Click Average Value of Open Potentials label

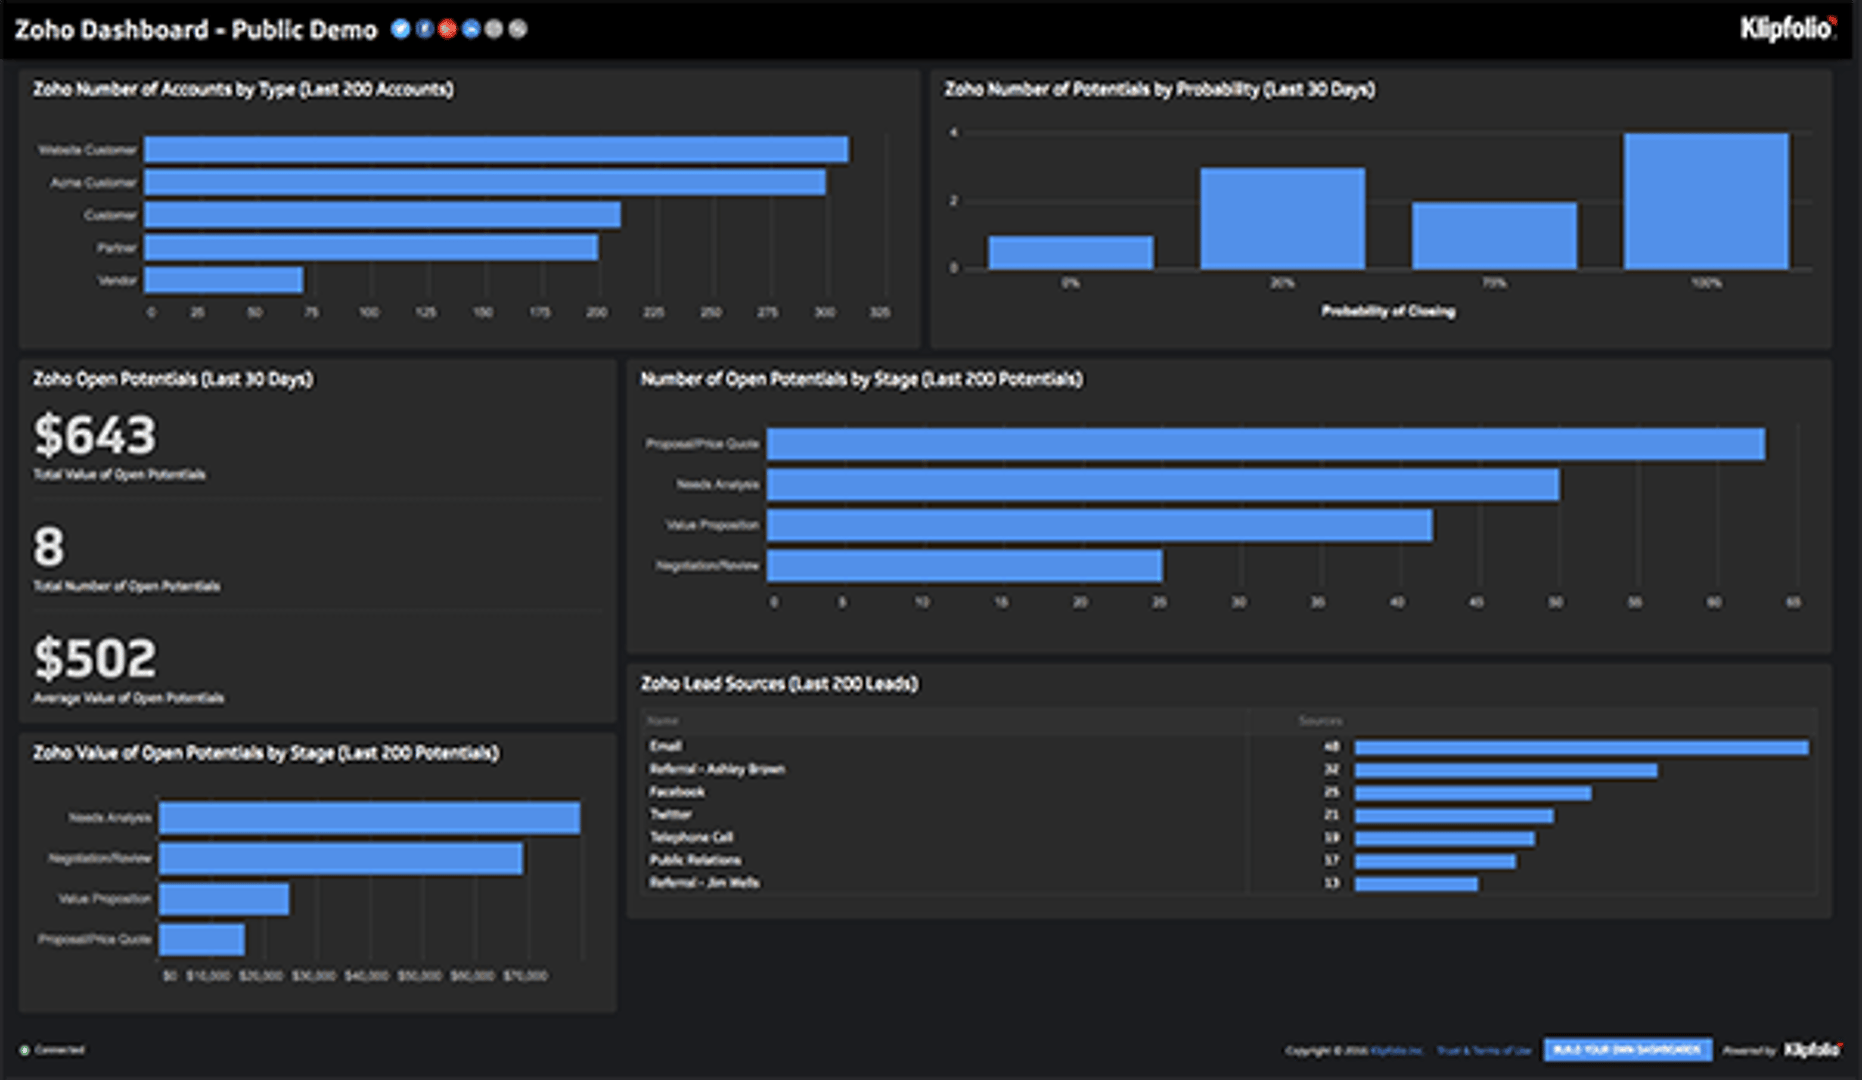pyautogui.click(x=129, y=698)
